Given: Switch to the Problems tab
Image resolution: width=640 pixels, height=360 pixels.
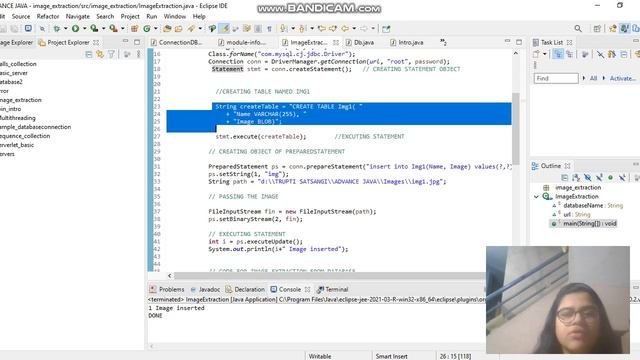Looking at the screenshot, I should click(167, 289).
